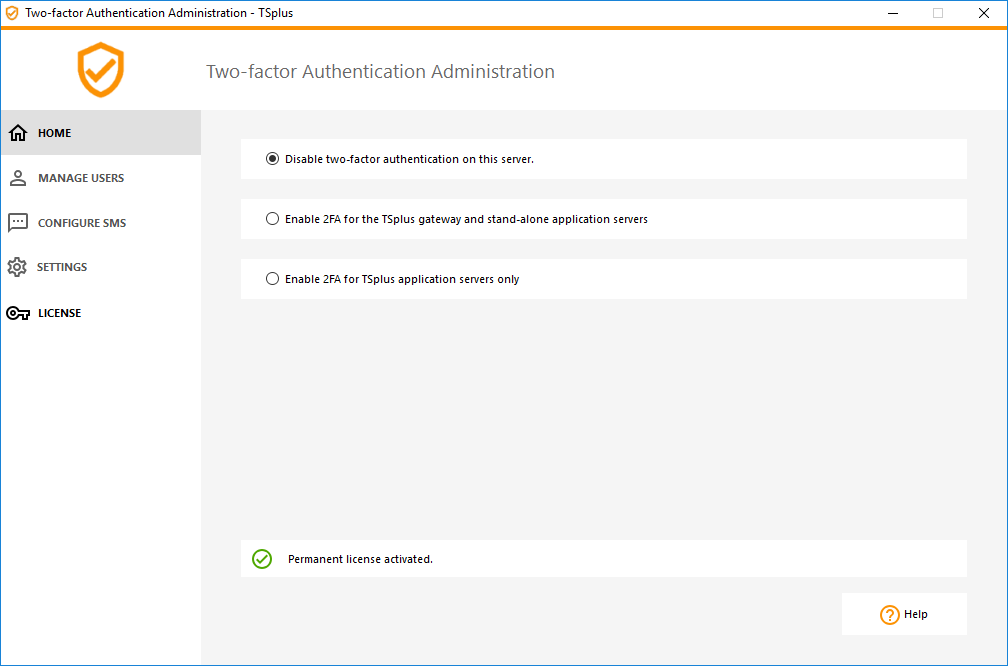Click the orange TSplus shield logo
1008x666 pixels.
coord(100,70)
